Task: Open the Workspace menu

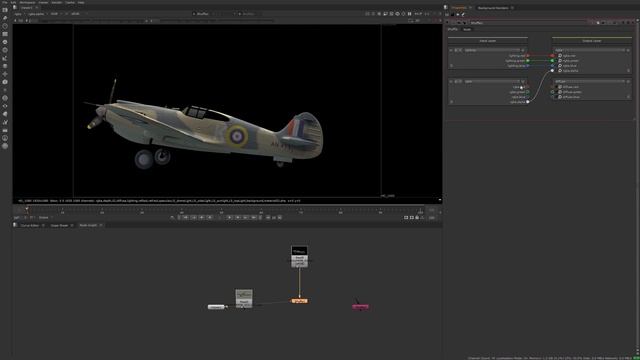Action: point(27,2)
